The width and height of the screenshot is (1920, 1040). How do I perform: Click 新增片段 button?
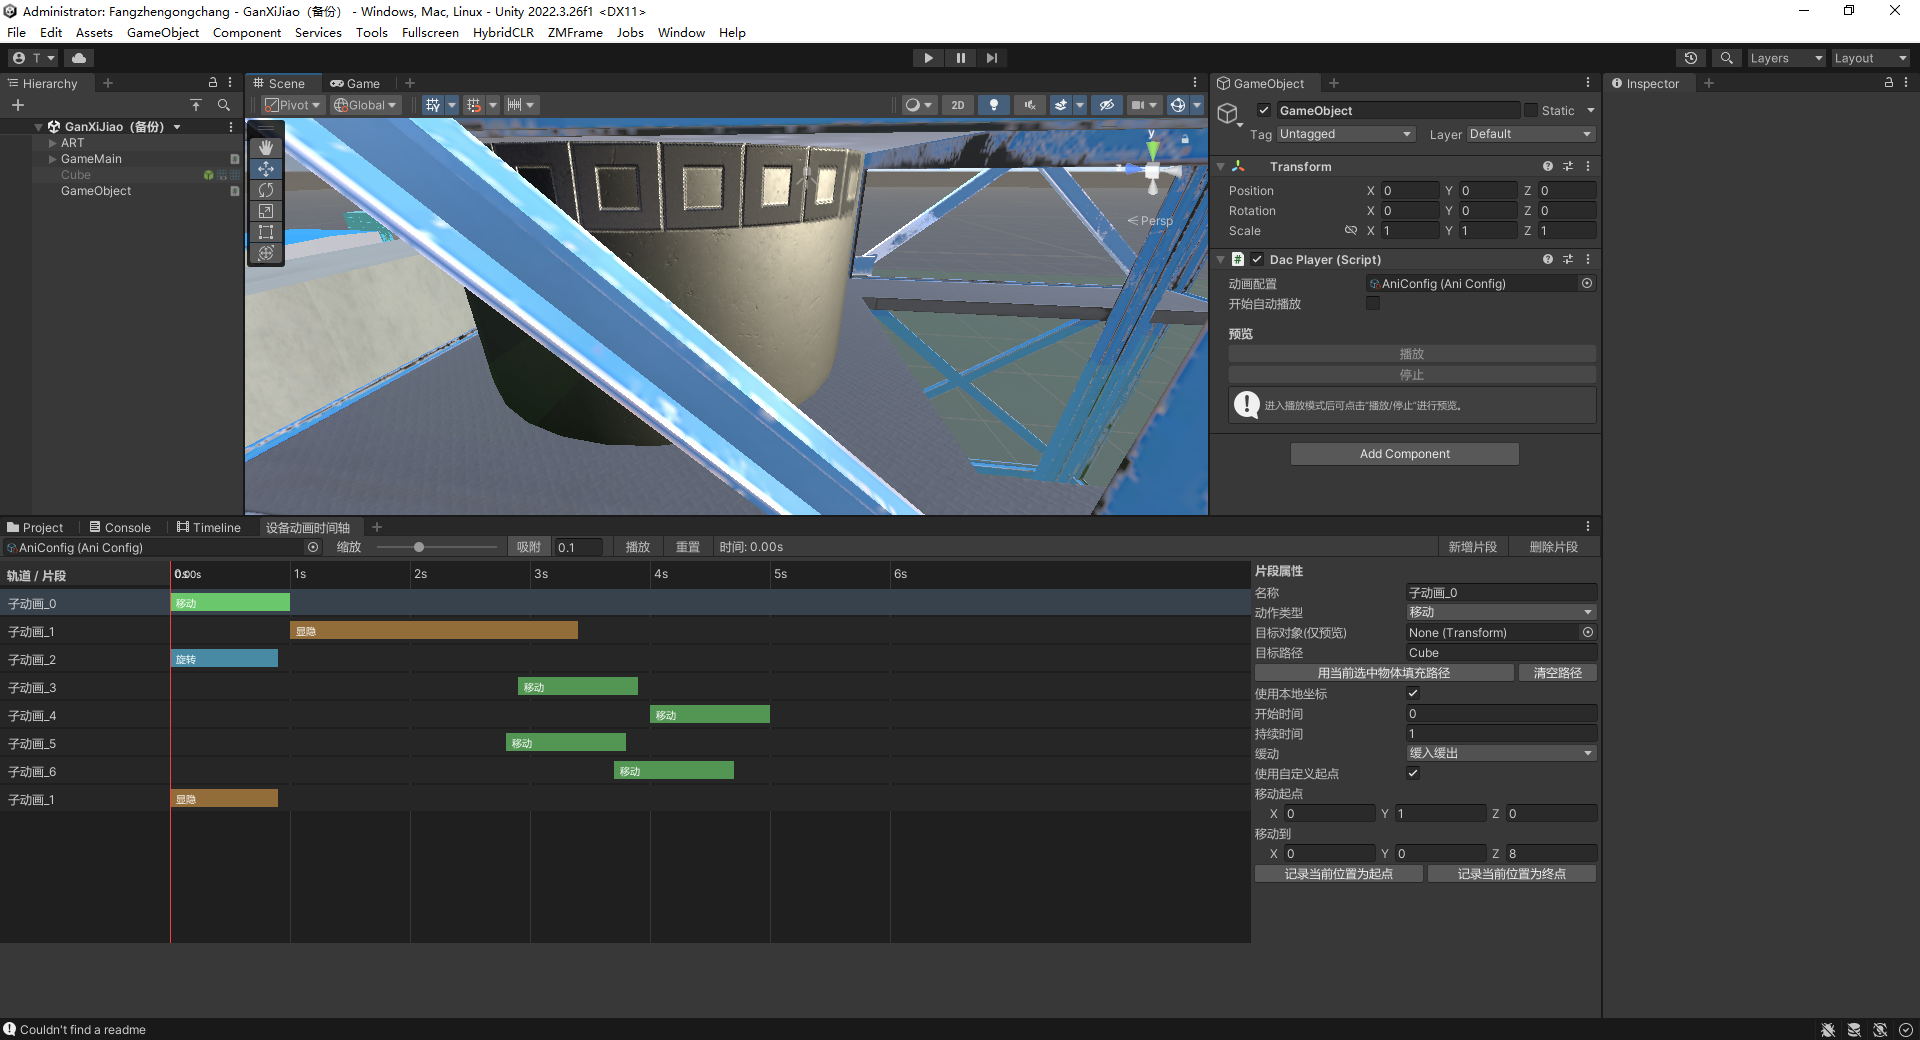(x=1472, y=547)
